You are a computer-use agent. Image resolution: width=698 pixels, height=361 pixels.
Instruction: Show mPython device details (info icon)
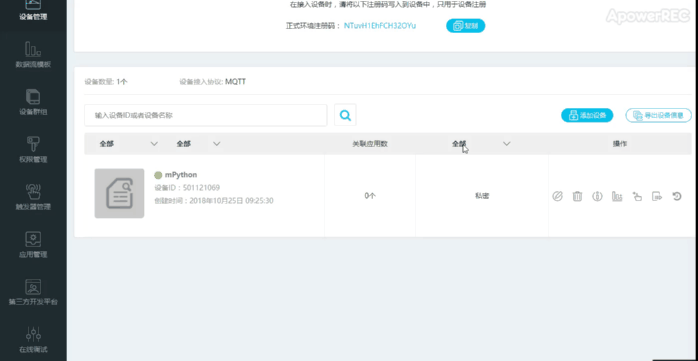[597, 196]
